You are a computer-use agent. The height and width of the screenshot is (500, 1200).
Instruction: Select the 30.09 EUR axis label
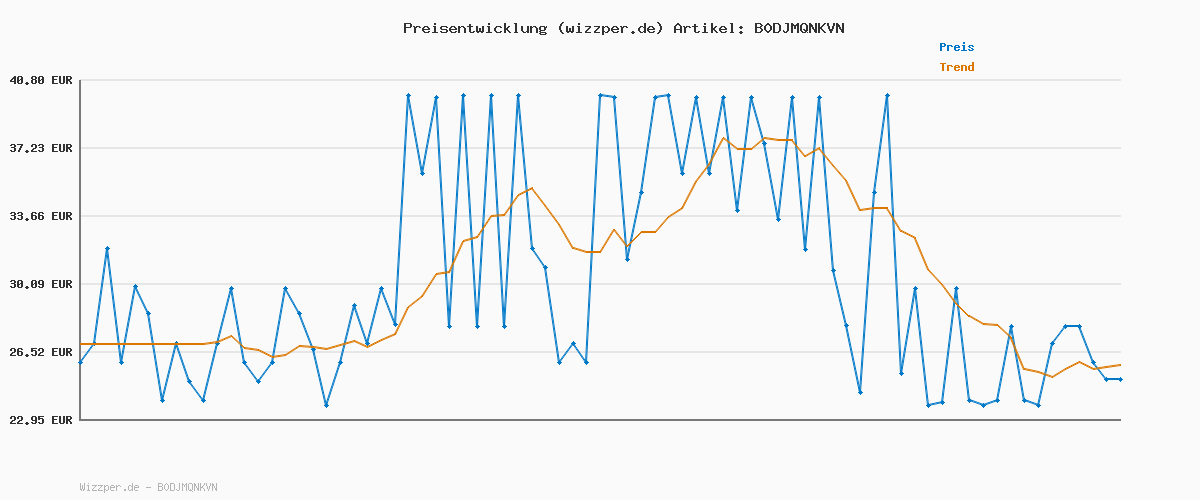pyautogui.click(x=40, y=284)
